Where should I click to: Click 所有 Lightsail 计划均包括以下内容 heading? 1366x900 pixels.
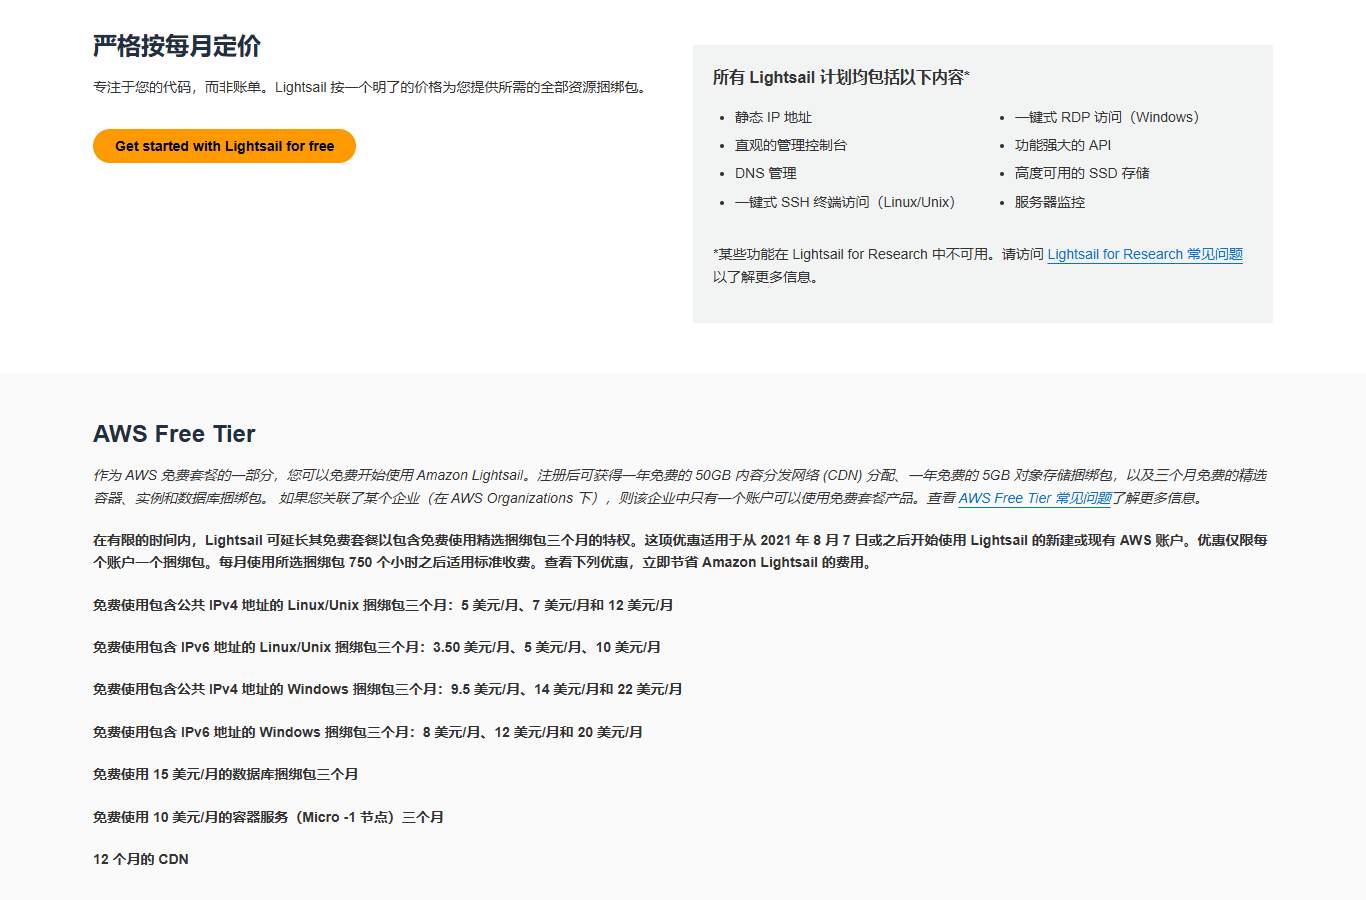click(x=841, y=77)
